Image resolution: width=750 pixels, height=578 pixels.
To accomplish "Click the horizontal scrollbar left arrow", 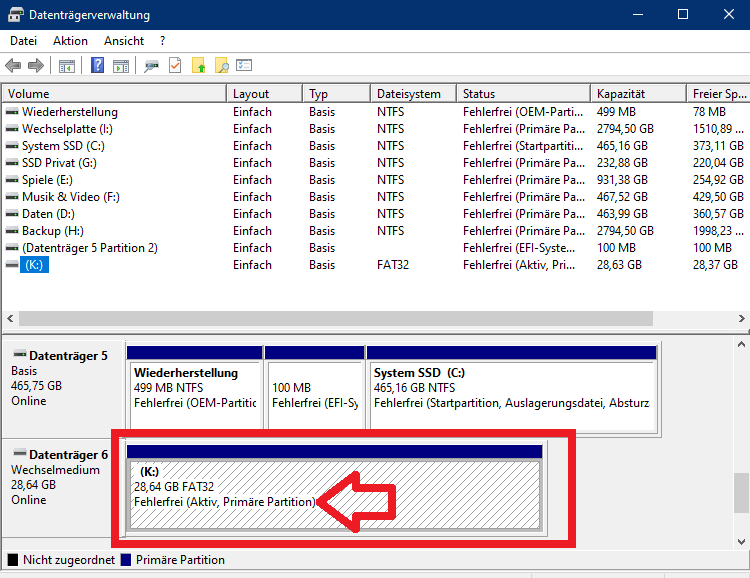I will coord(10,318).
